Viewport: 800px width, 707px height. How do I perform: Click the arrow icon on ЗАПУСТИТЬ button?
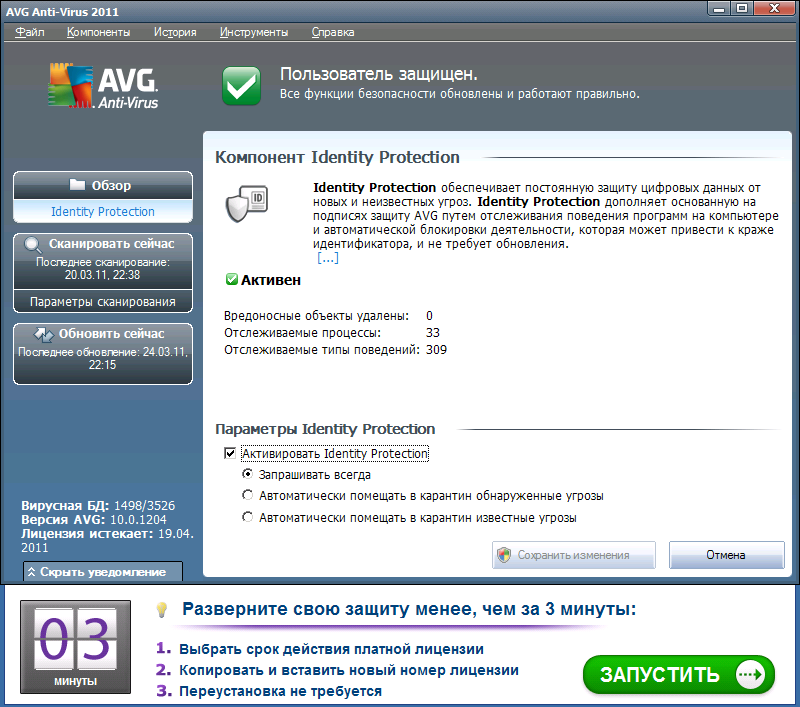click(751, 675)
